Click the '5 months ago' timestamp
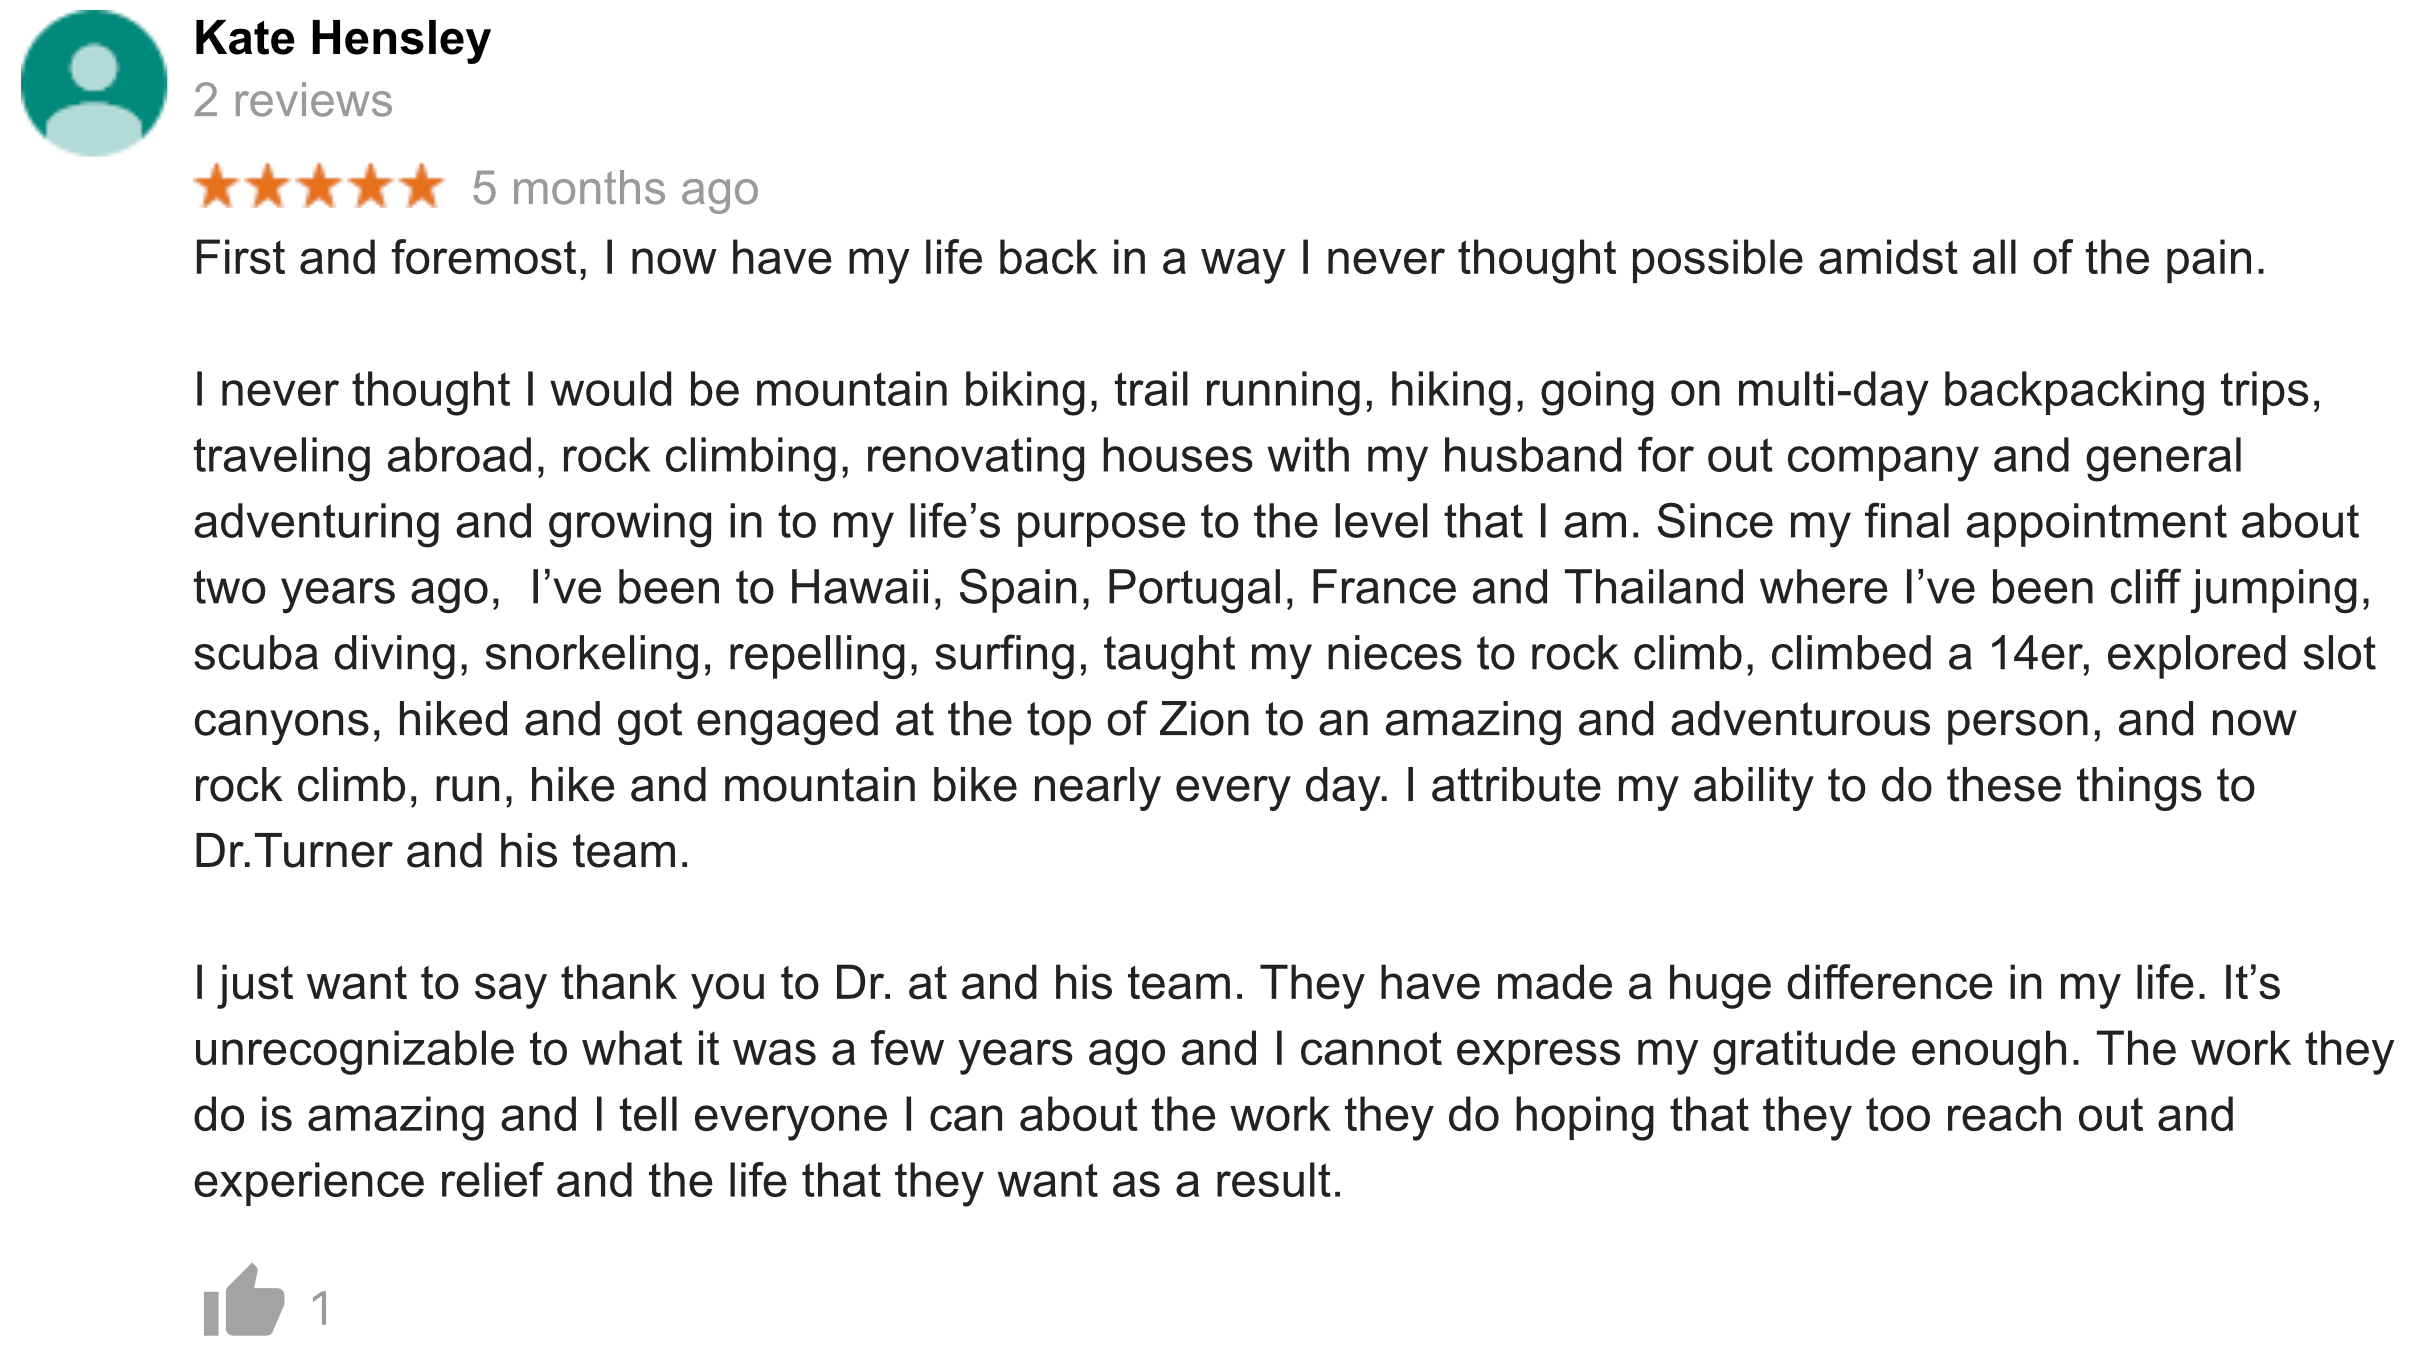This screenshot has height=1348, width=2420. (615, 189)
